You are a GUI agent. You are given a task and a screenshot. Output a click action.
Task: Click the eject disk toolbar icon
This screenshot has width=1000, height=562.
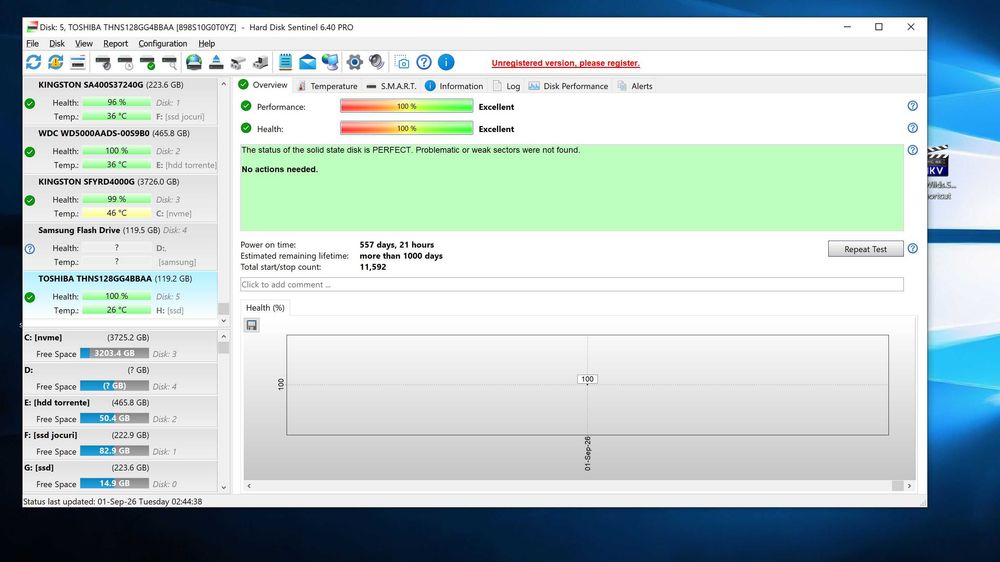tap(216, 62)
